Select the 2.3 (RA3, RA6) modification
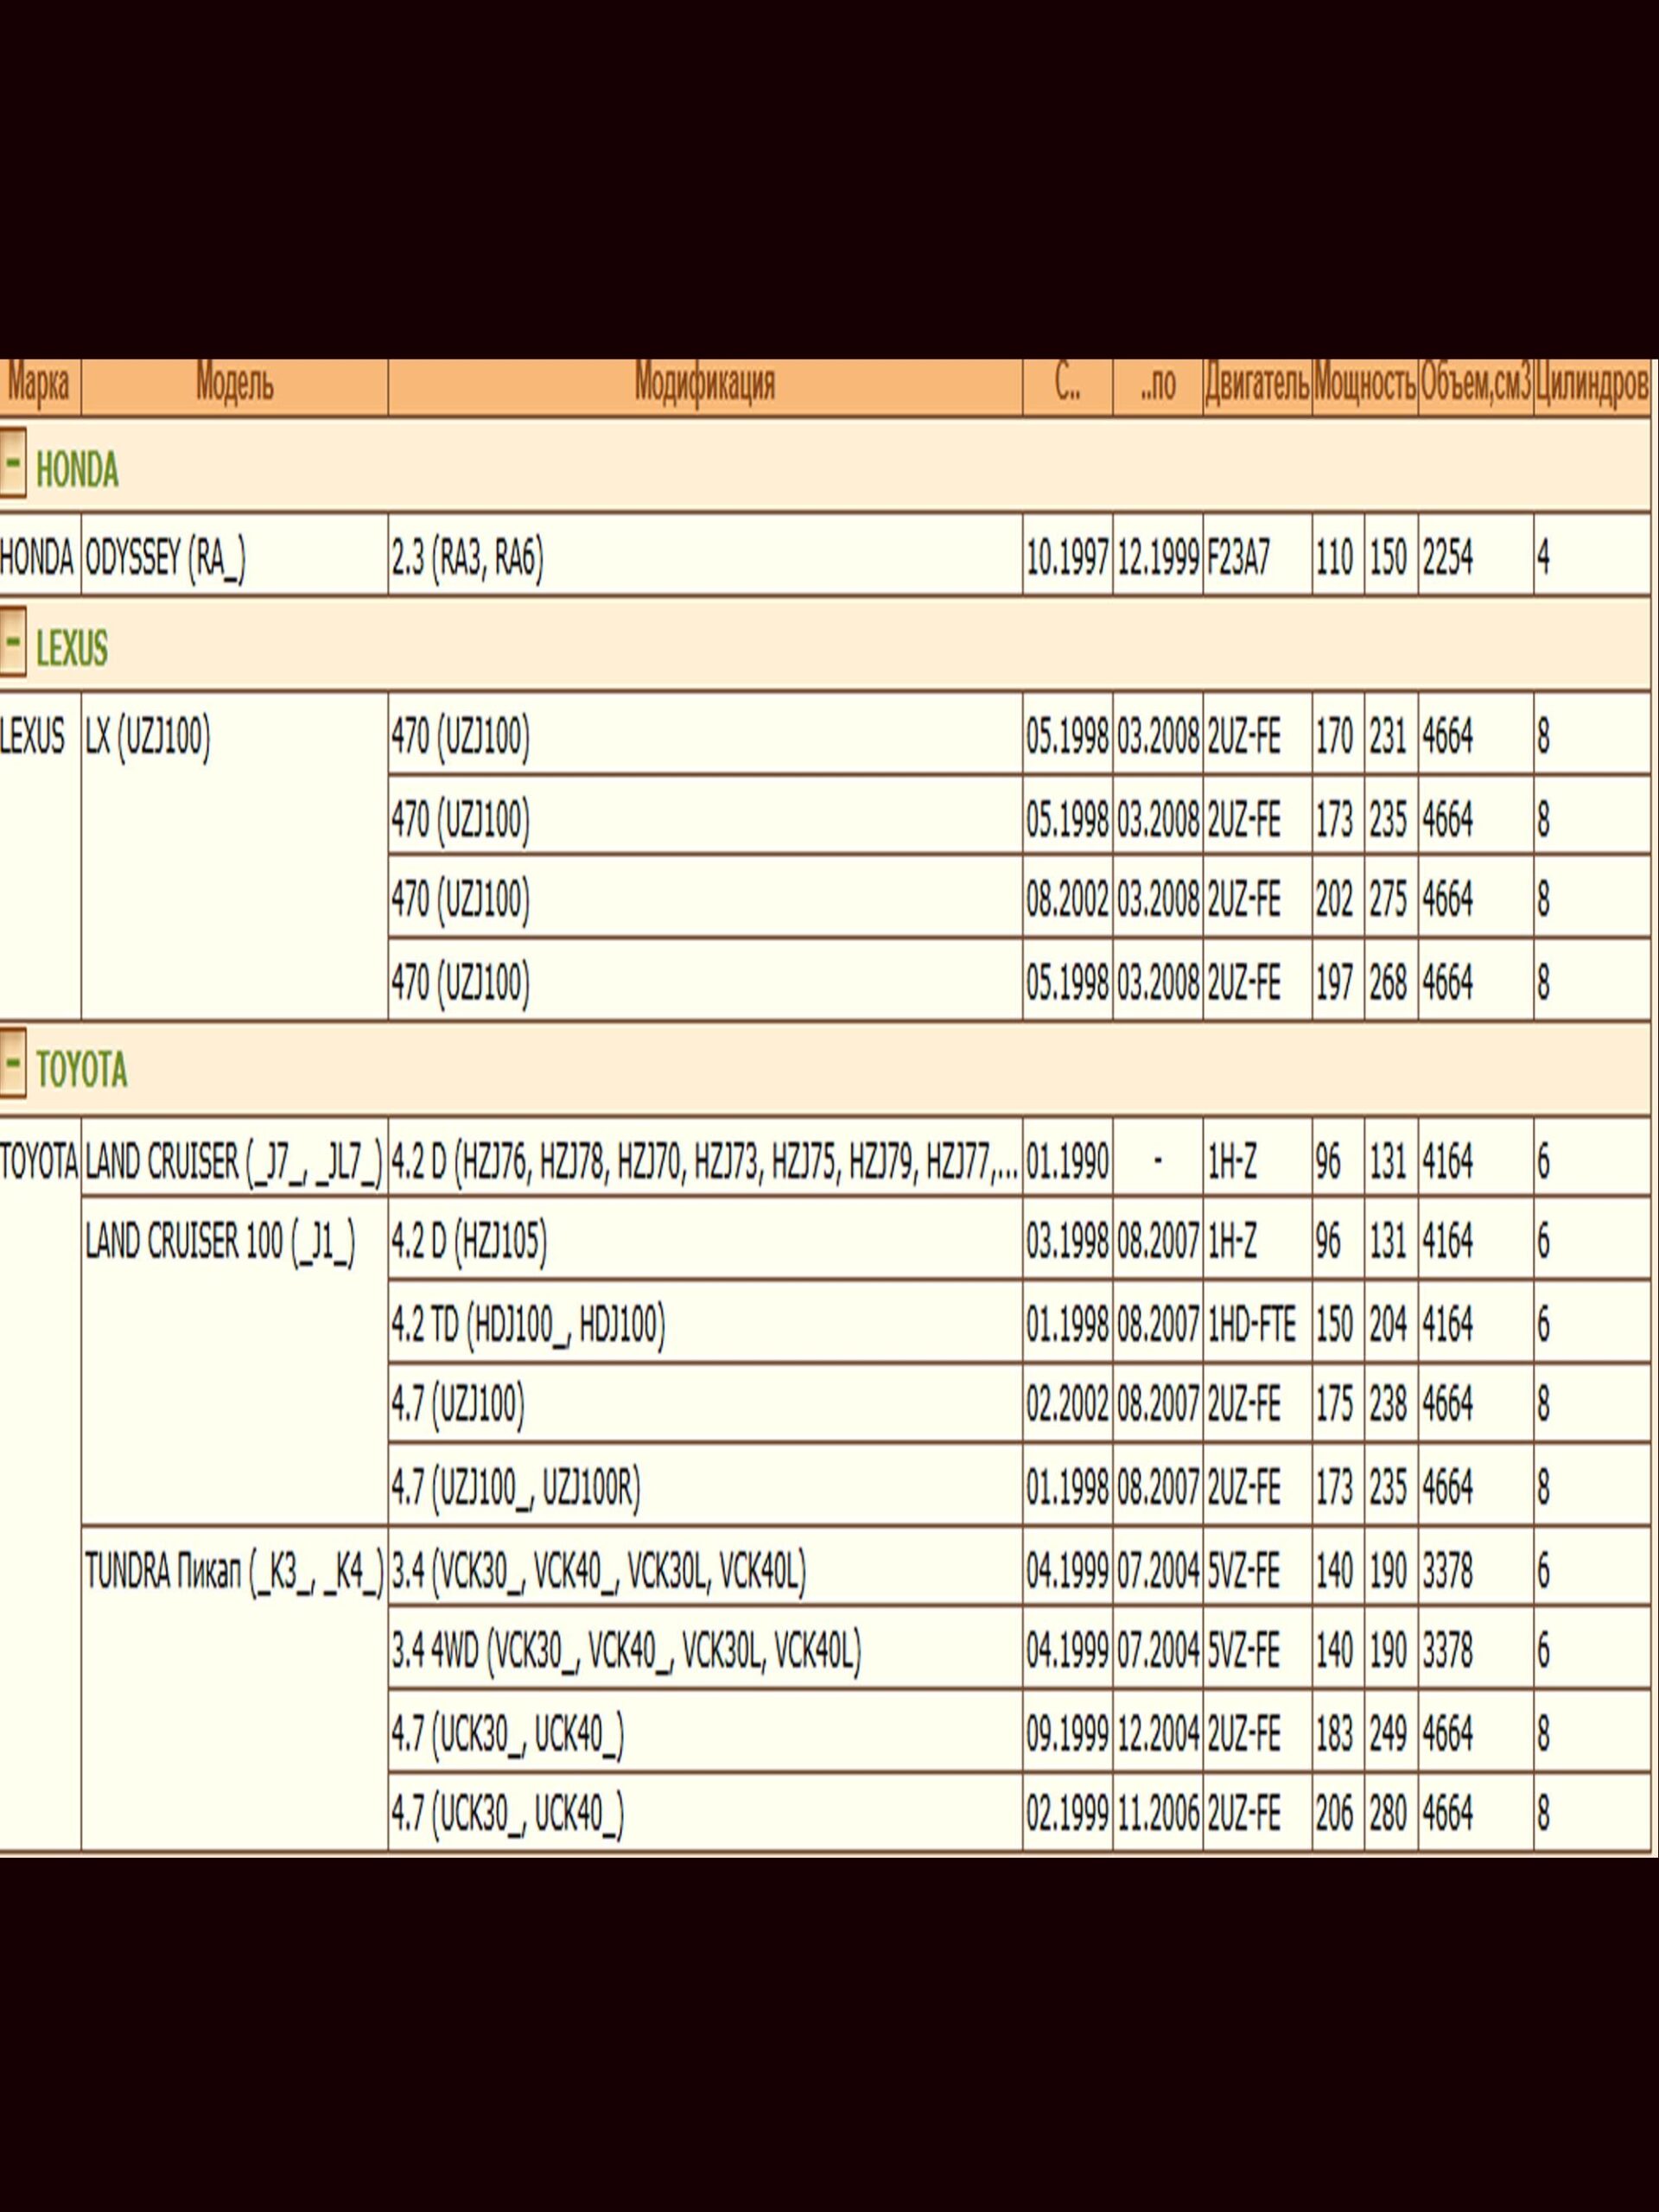Image resolution: width=1659 pixels, height=2212 pixels. point(467,557)
